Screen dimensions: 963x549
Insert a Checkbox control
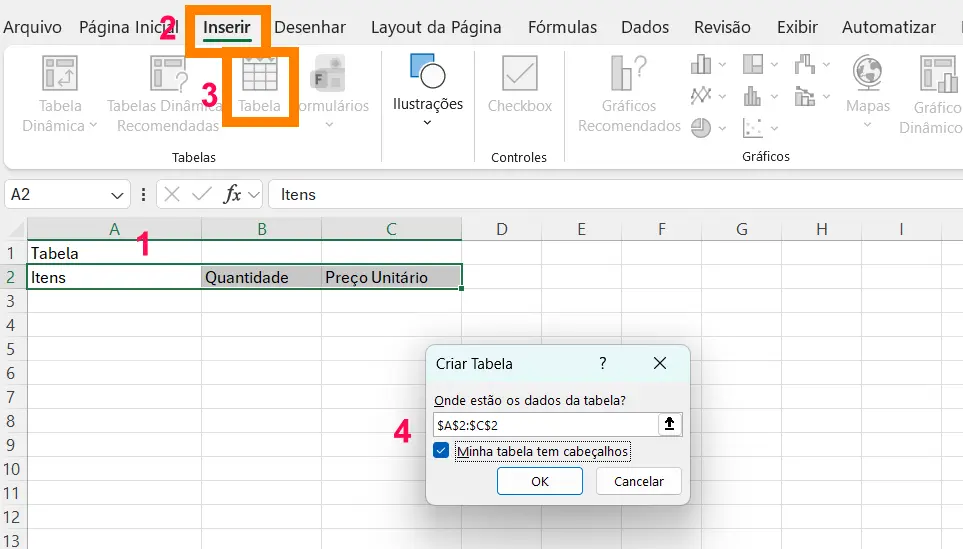coord(520,73)
